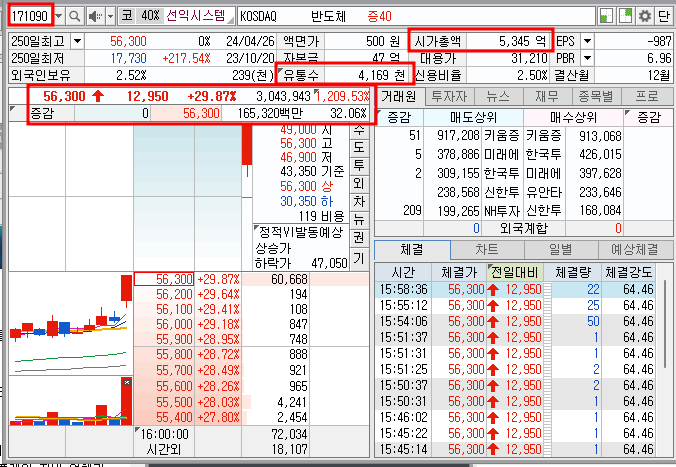Click the 증감 label left of order book
This screenshot has width=676, height=467.
click(x=42, y=114)
